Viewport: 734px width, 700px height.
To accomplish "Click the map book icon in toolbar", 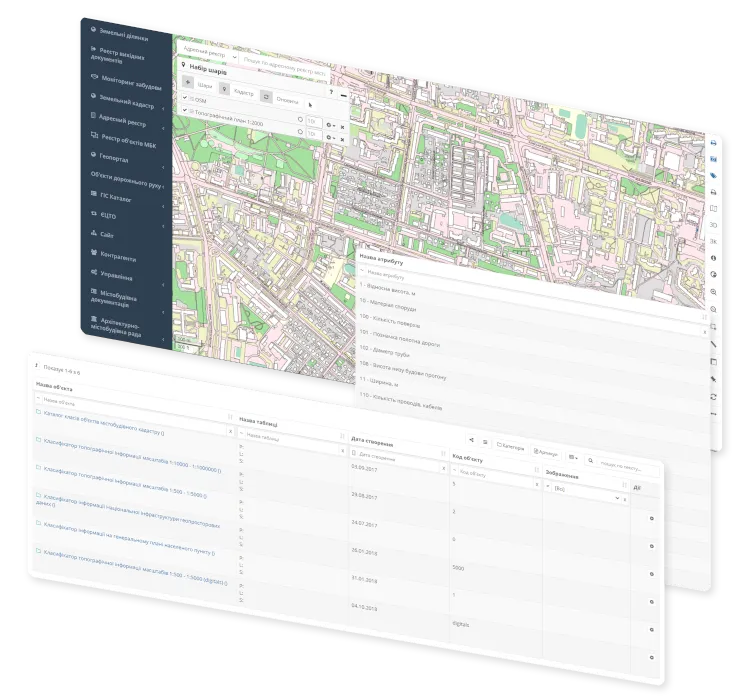I will tap(713, 208).
